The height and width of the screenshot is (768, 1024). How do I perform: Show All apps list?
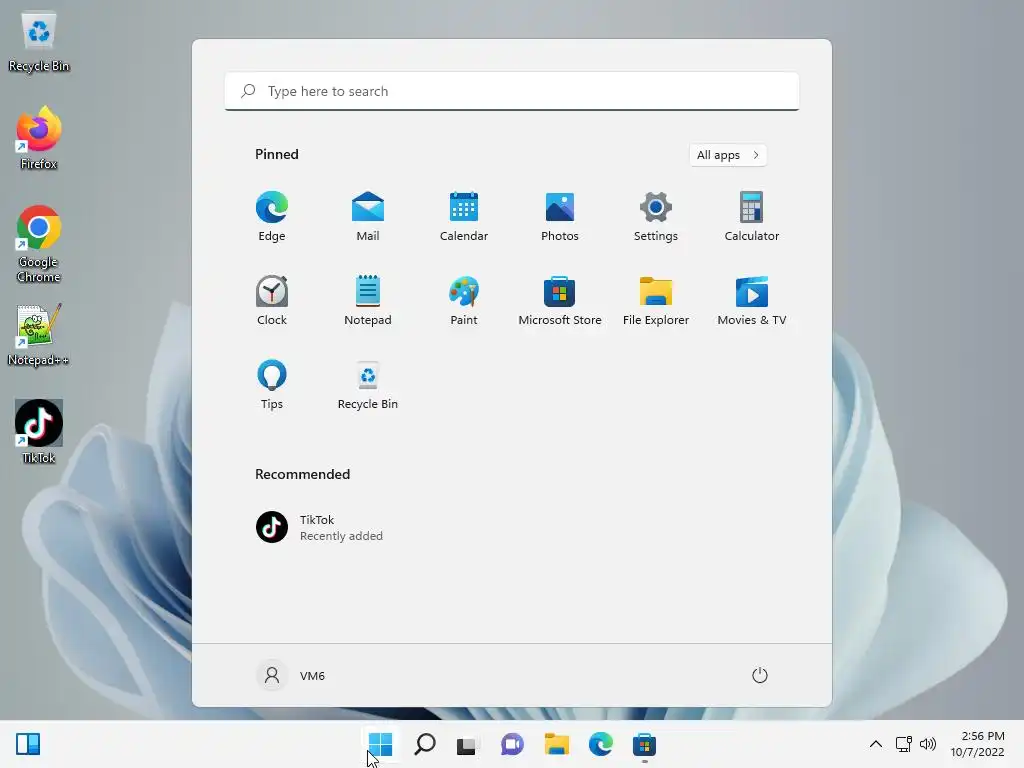tap(728, 155)
